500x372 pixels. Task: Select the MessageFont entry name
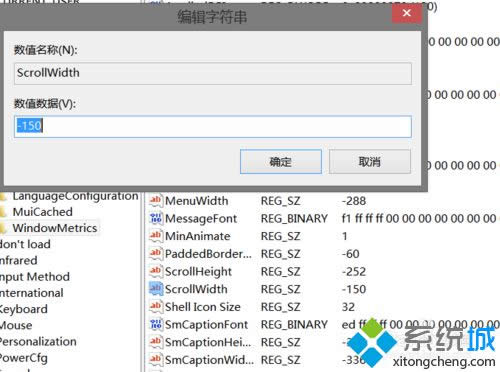pos(201,219)
